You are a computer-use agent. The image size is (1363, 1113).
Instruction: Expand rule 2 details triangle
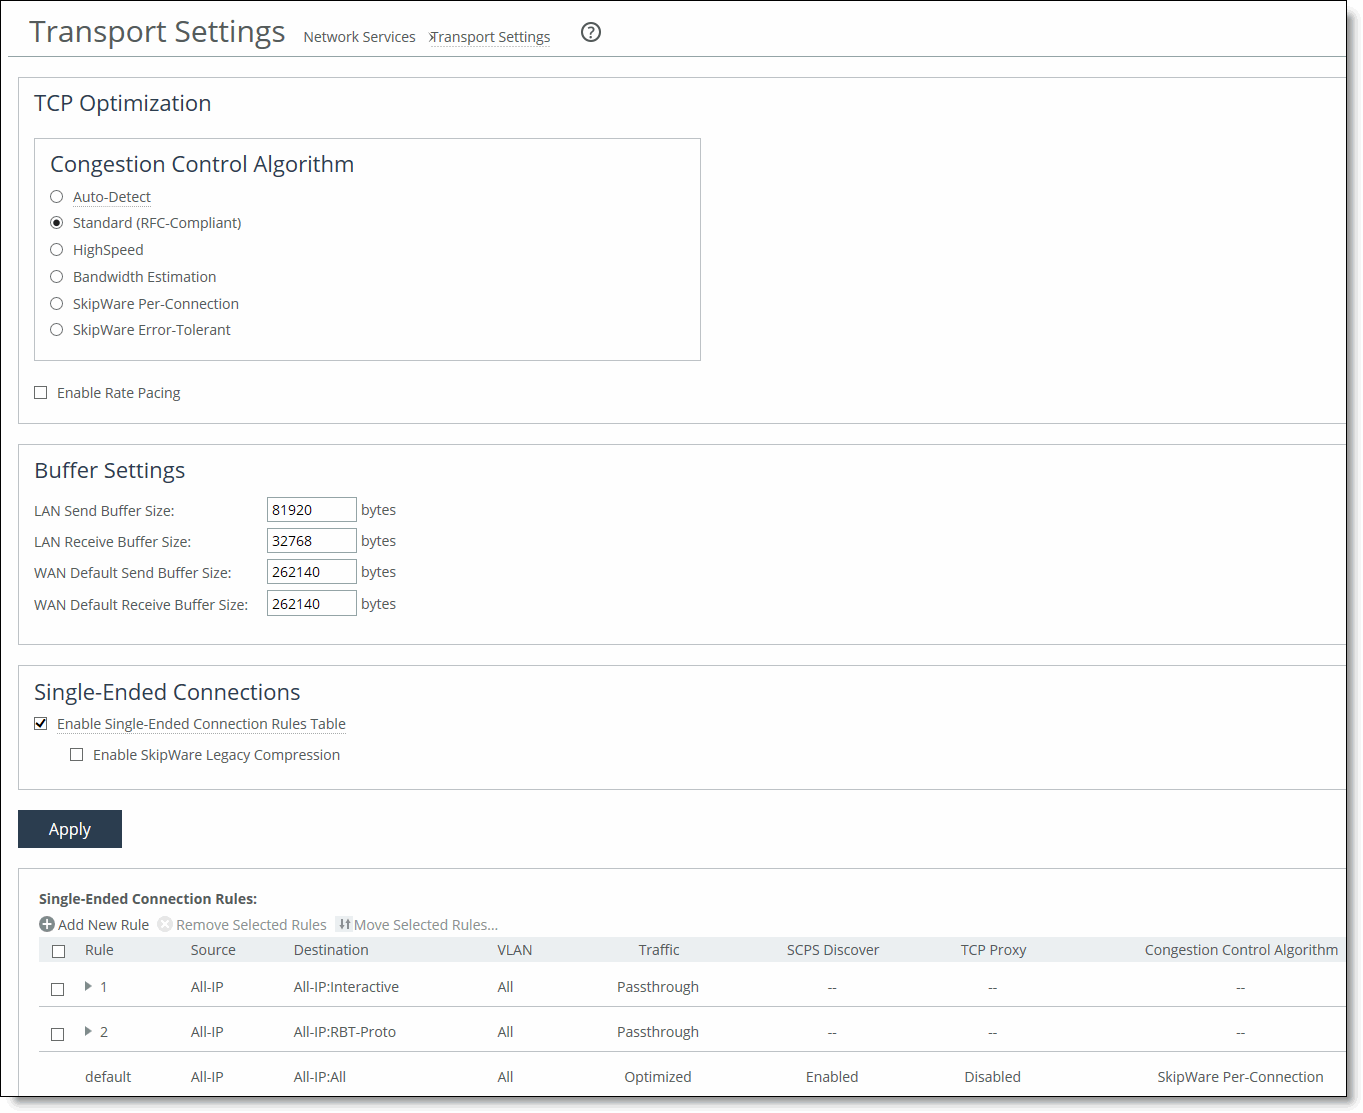coord(88,1031)
